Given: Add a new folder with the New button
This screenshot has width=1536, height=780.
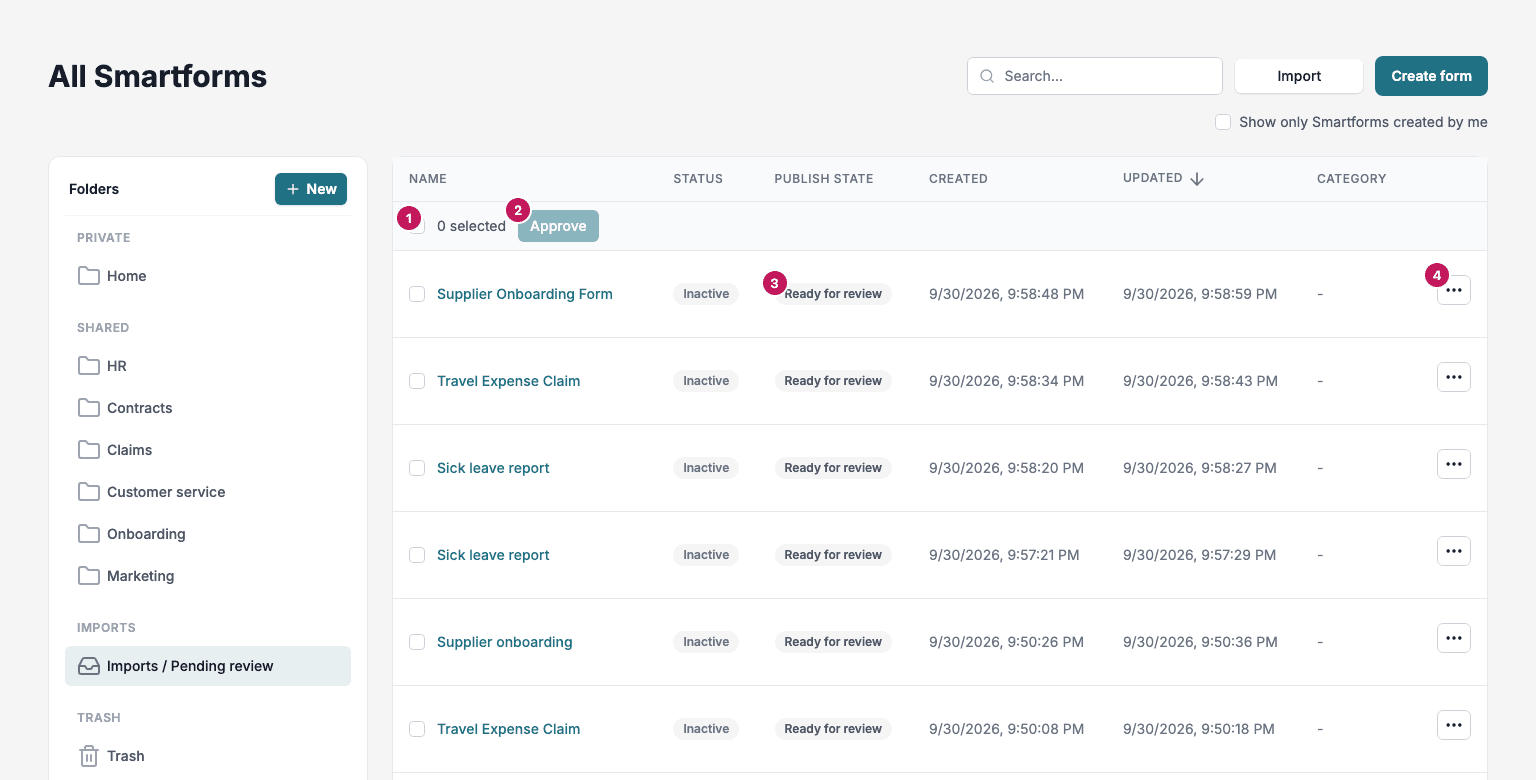Looking at the screenshot, I should pos(311,189).
